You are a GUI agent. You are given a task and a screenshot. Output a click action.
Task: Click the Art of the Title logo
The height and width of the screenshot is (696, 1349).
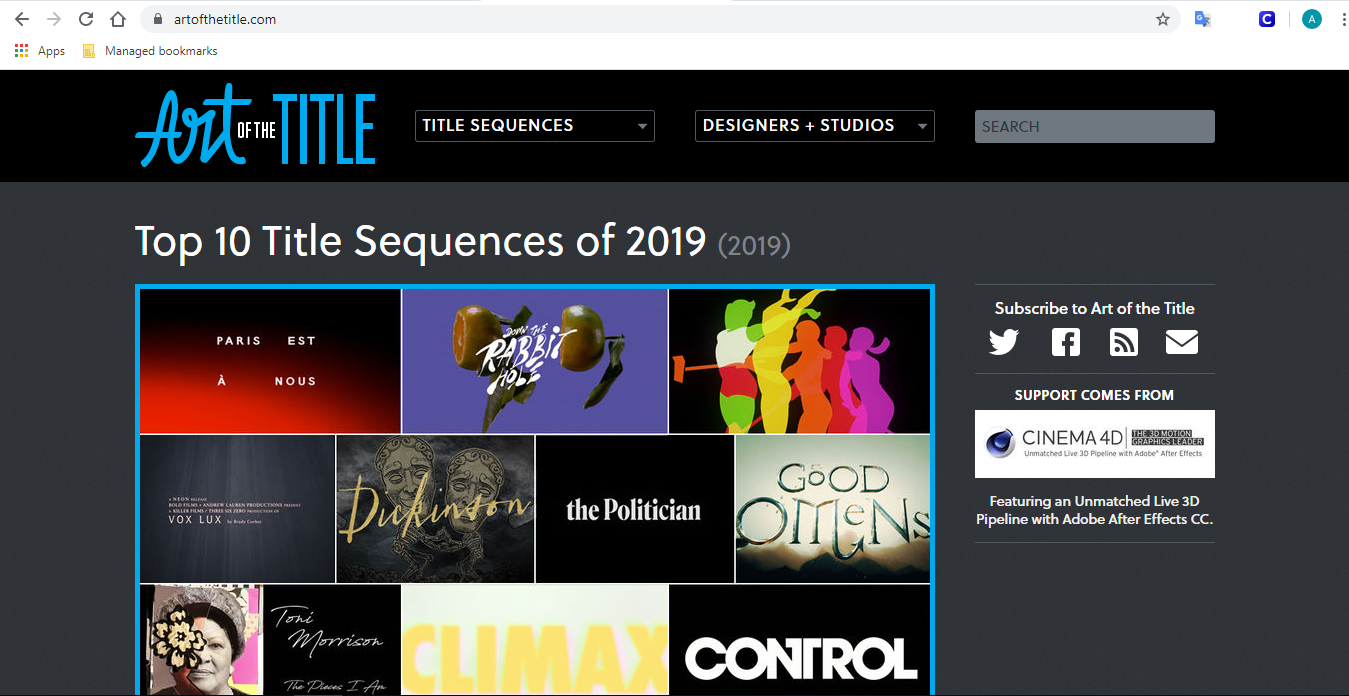256,125
